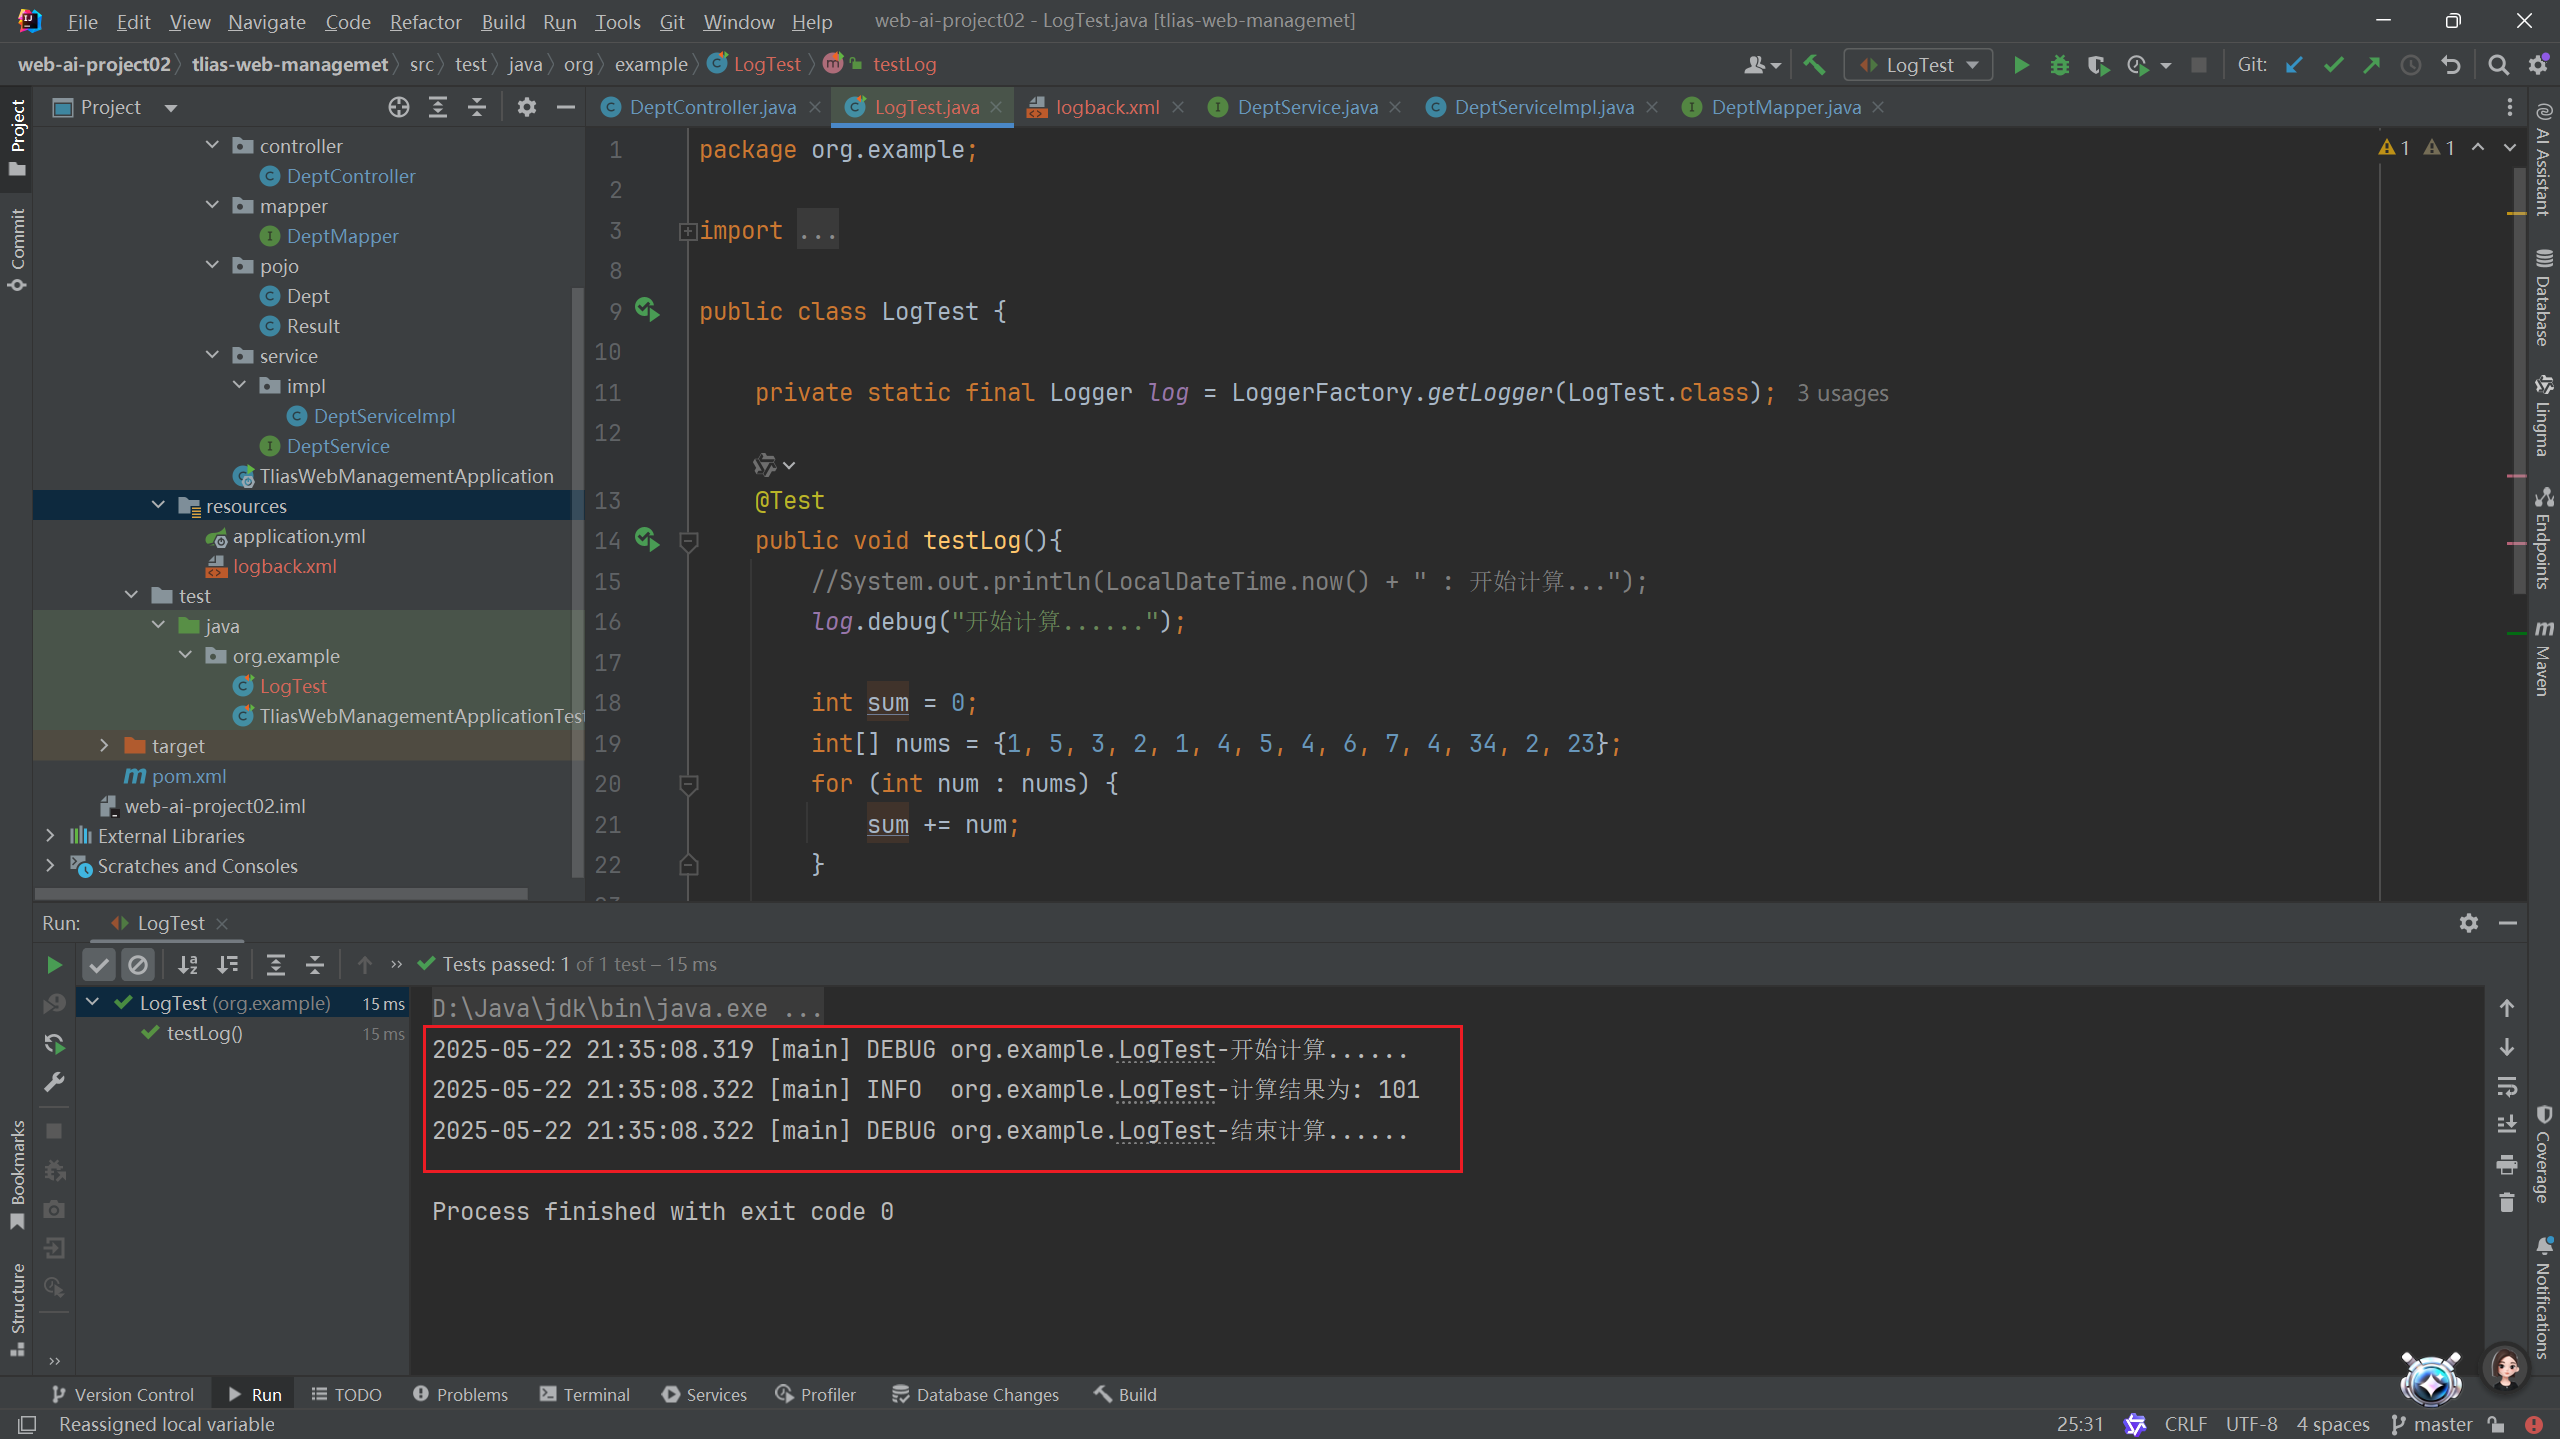Click the Debug LogTest bug icon
2560x1439 pixels.
2059,65
